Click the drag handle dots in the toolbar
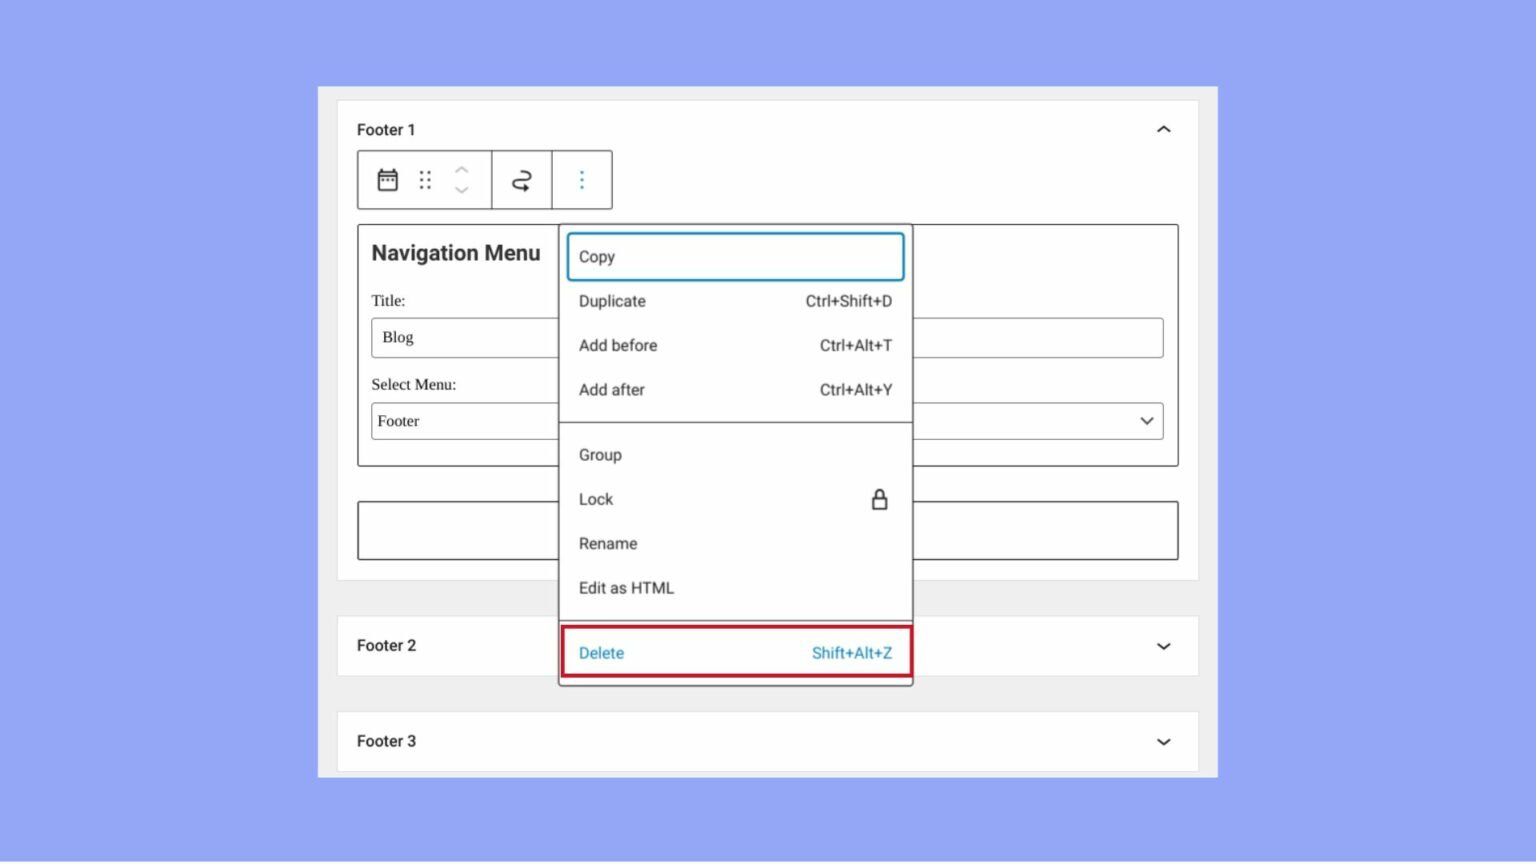The width and height of the screenshot is (1536, 864). click(x=424, y=179)
